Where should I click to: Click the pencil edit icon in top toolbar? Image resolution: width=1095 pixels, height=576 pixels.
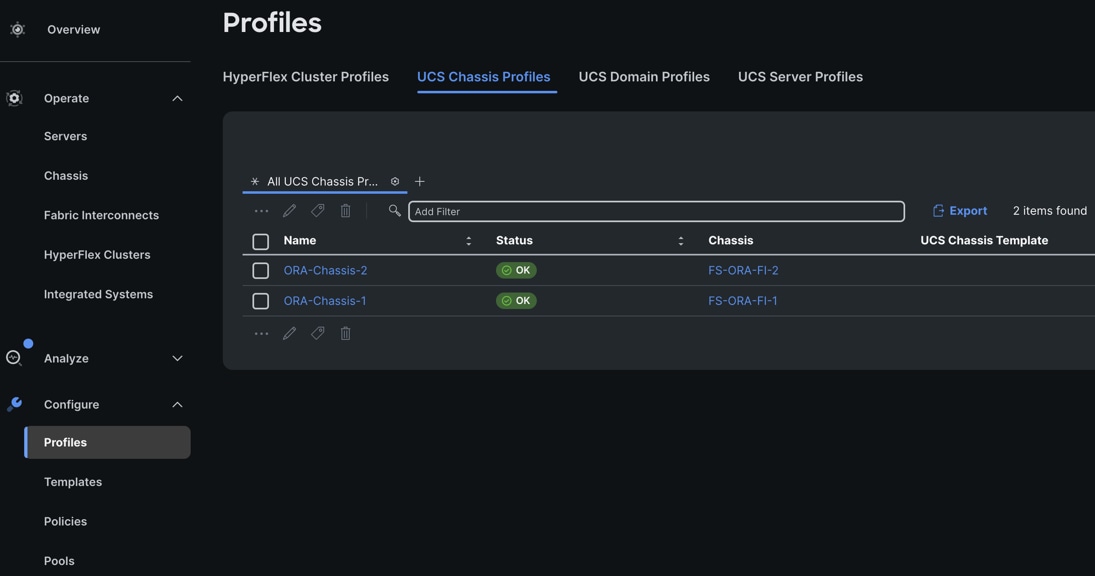tap(289, 211)
